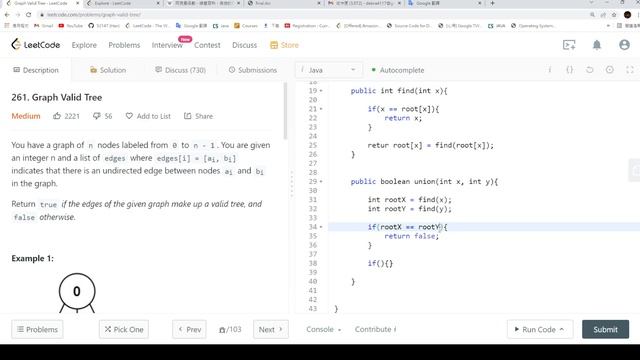Image resolution: width=640 pixels, height=360 pixels.
Task: Collapse code fold at line 29
Action: [321, 182]
